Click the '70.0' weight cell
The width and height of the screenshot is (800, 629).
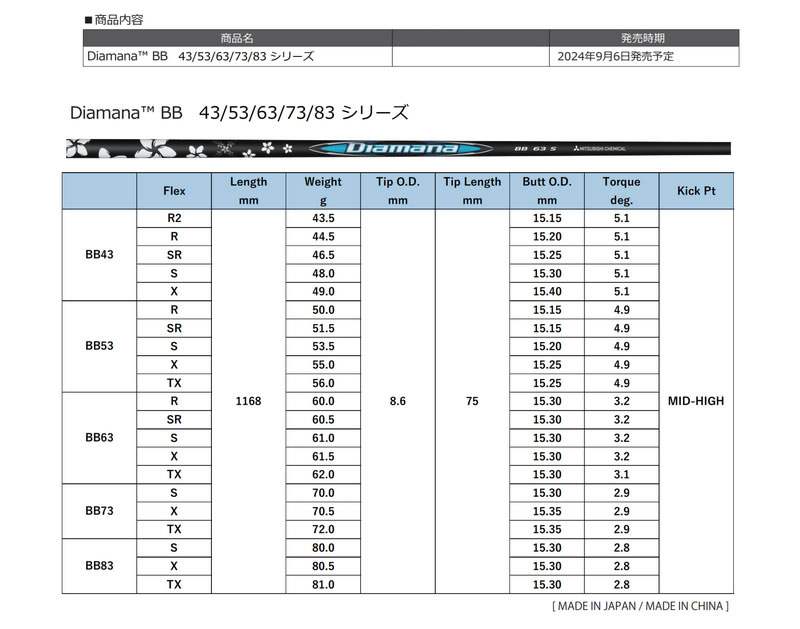(323, 493)
